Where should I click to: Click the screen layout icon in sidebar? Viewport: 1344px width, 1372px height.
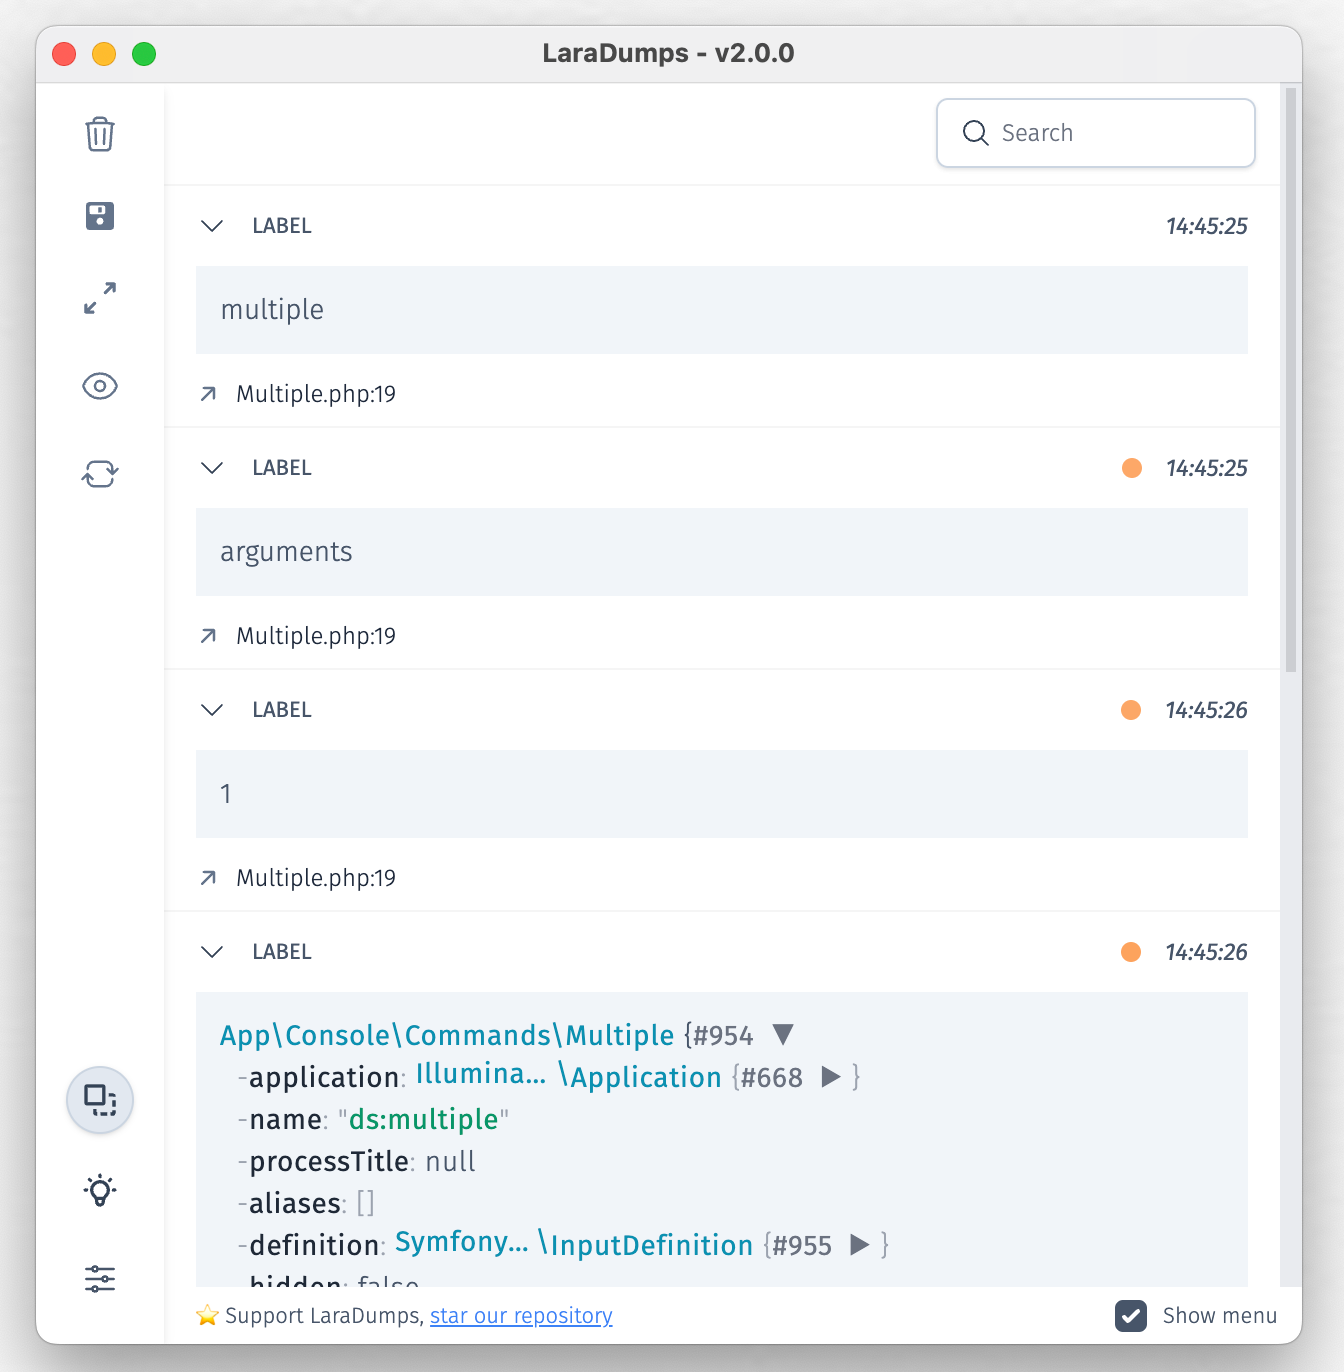pos(100,1100)
